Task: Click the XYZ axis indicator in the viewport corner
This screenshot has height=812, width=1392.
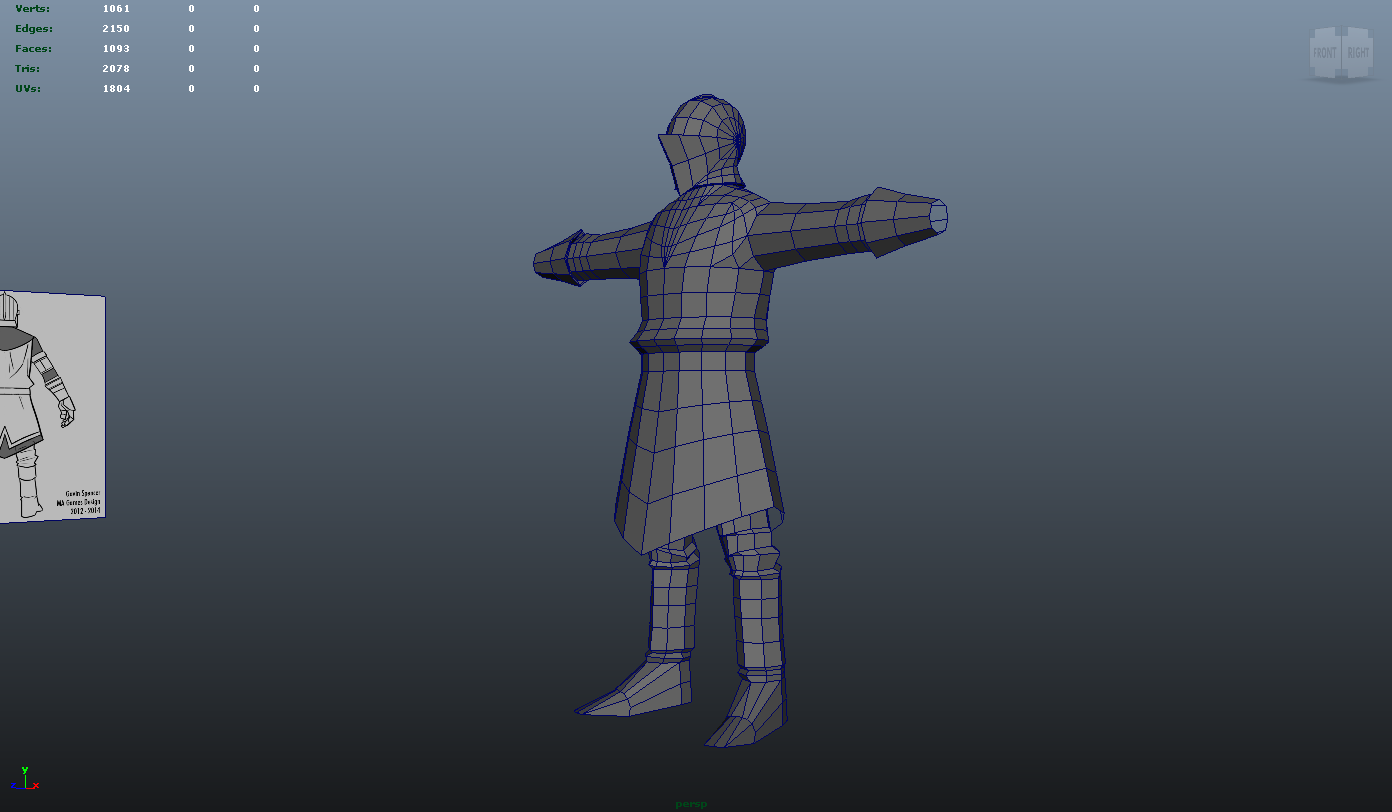Action: pyautogui.click(x=26, y=780)
